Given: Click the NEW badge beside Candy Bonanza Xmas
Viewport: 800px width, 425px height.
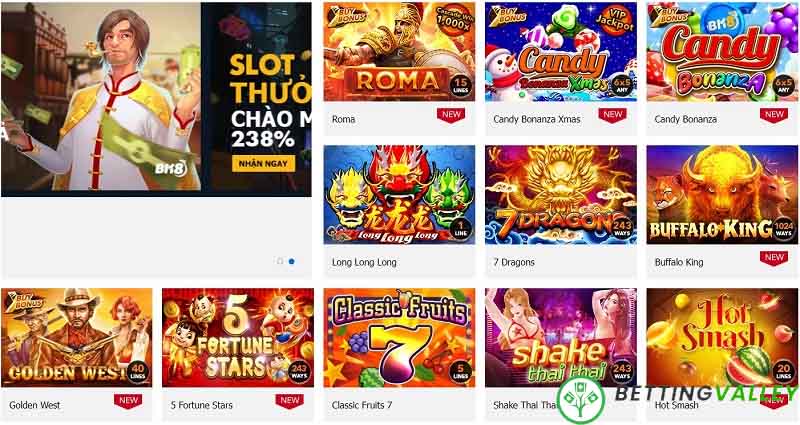Looking at the screenshot, I should tap(613, 115).
